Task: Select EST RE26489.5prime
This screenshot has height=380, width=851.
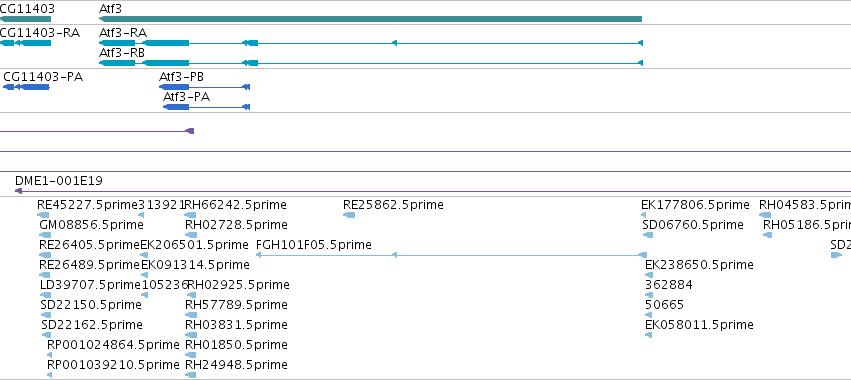Action: 90,264
